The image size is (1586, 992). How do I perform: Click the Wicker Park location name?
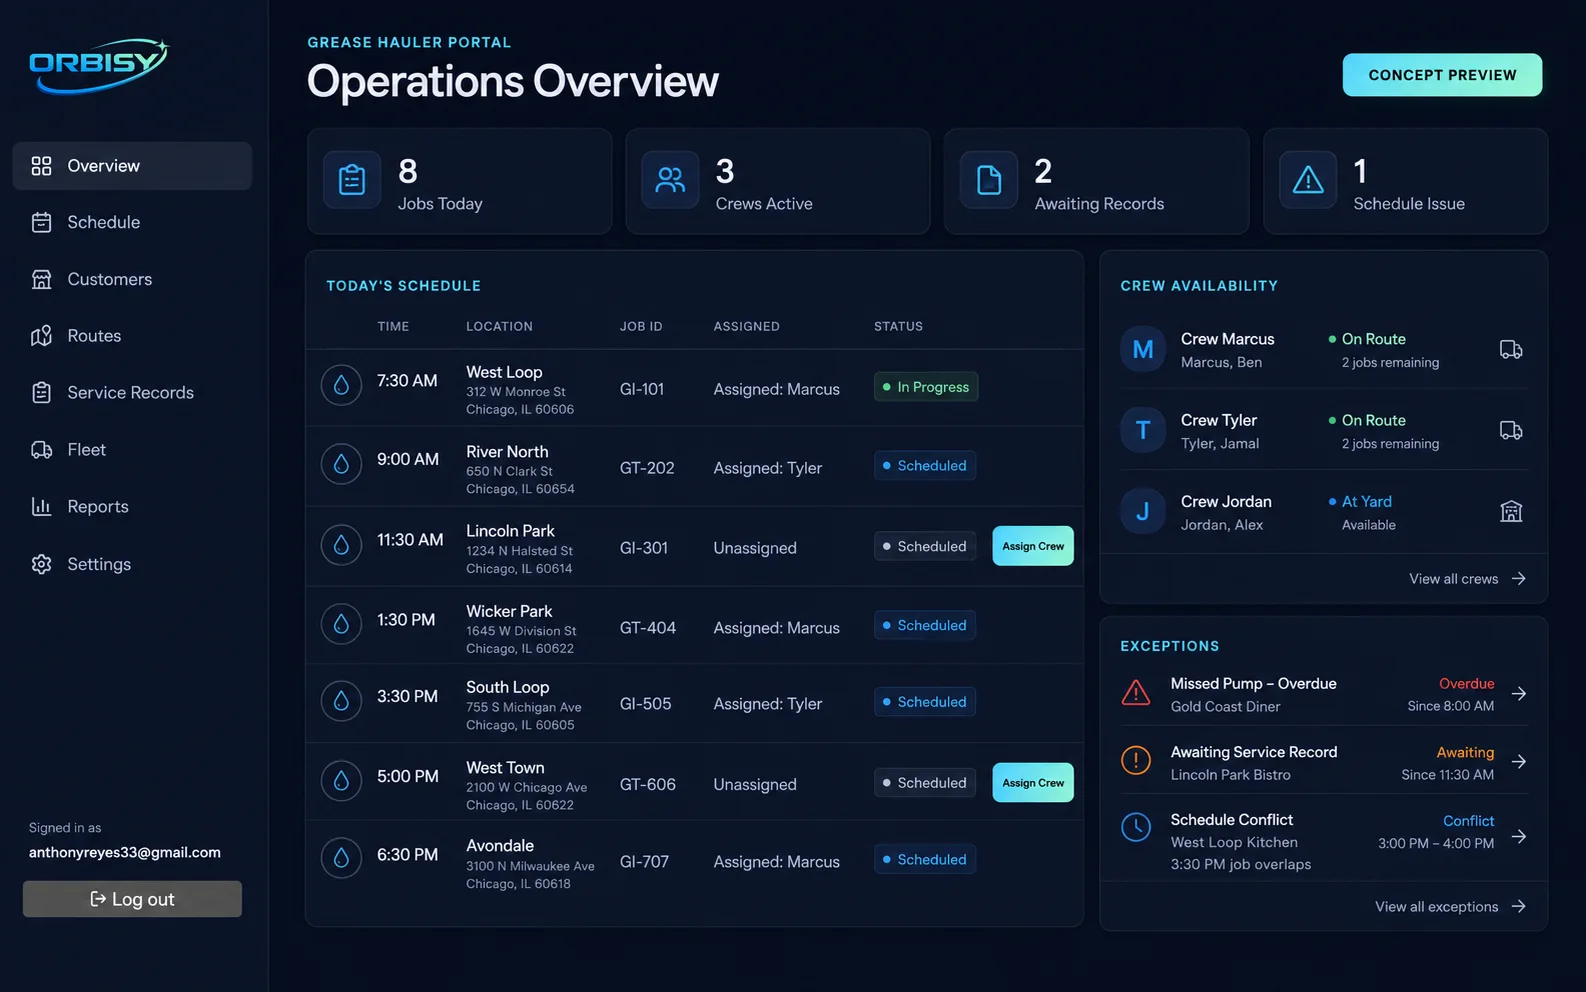click(x=509, y=611)
